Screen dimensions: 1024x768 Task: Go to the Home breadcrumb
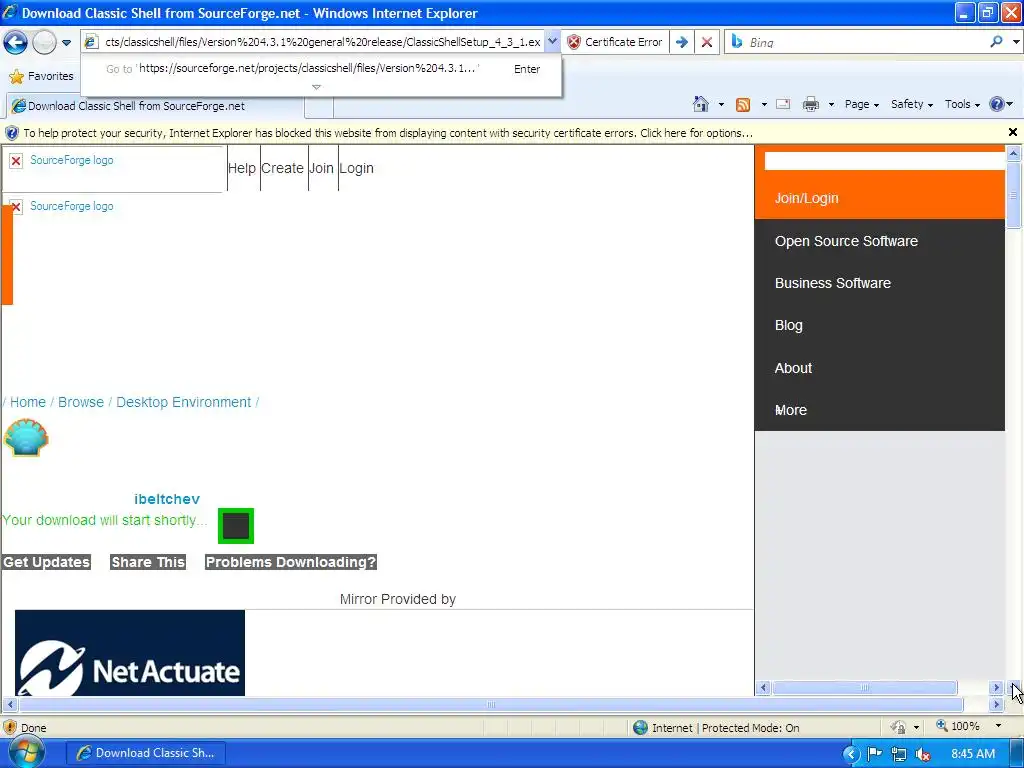pos(27,402)
